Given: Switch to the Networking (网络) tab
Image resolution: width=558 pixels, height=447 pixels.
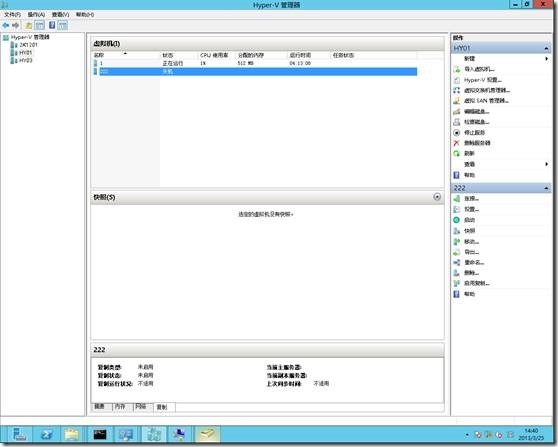Looking at the screenshot, I should [143, 406].
